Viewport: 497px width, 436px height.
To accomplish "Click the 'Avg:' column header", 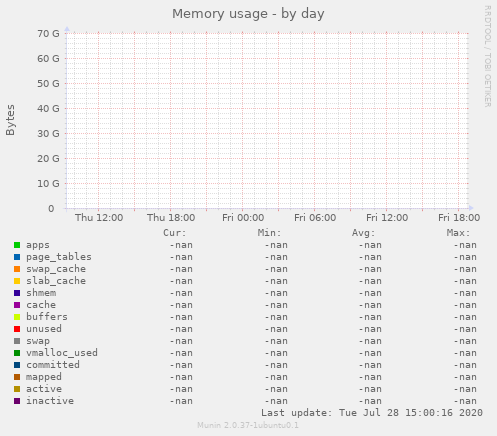I will pyautogui.click(x=364, y=233).
